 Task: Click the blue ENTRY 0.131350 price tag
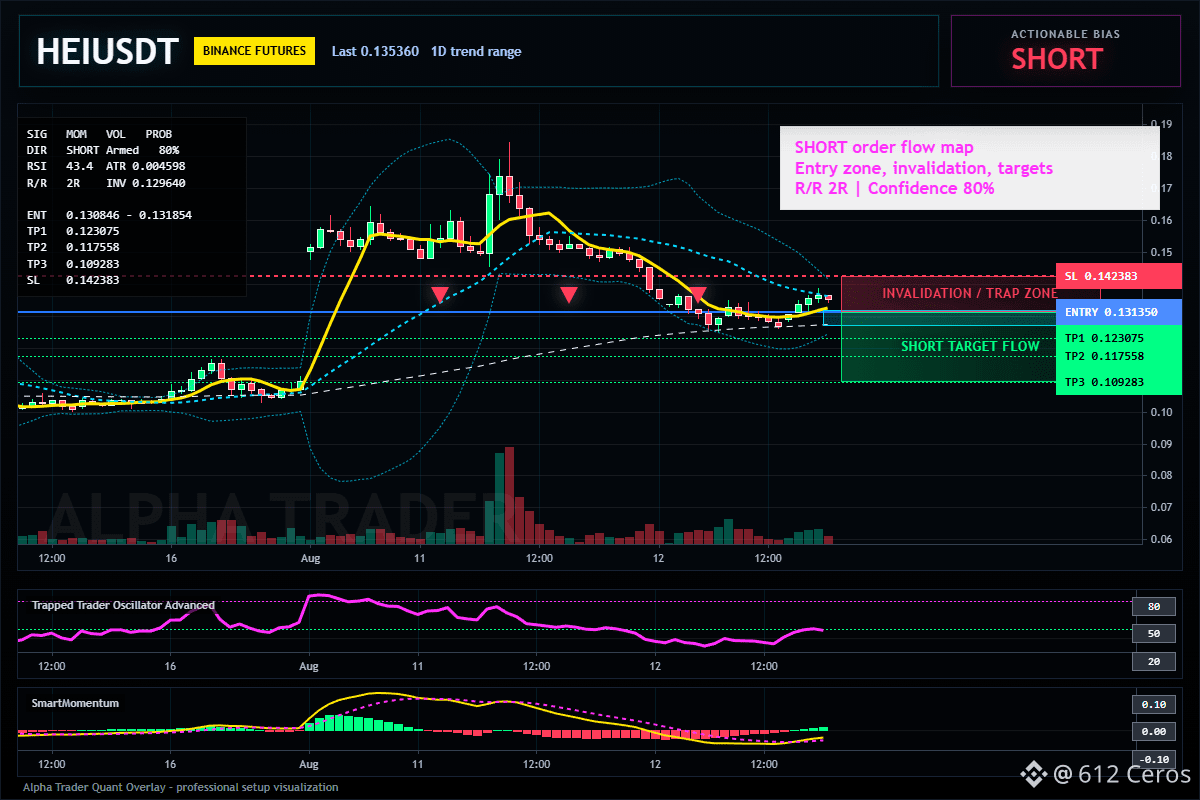(1119, 312)
